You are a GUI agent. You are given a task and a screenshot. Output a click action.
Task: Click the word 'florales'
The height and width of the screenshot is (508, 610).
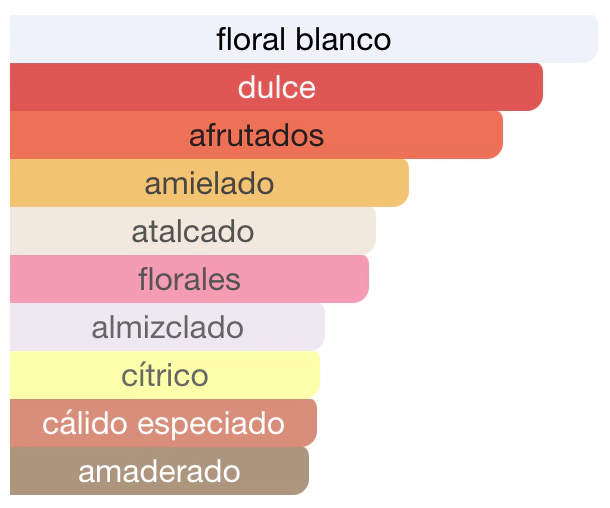point(189,279)
